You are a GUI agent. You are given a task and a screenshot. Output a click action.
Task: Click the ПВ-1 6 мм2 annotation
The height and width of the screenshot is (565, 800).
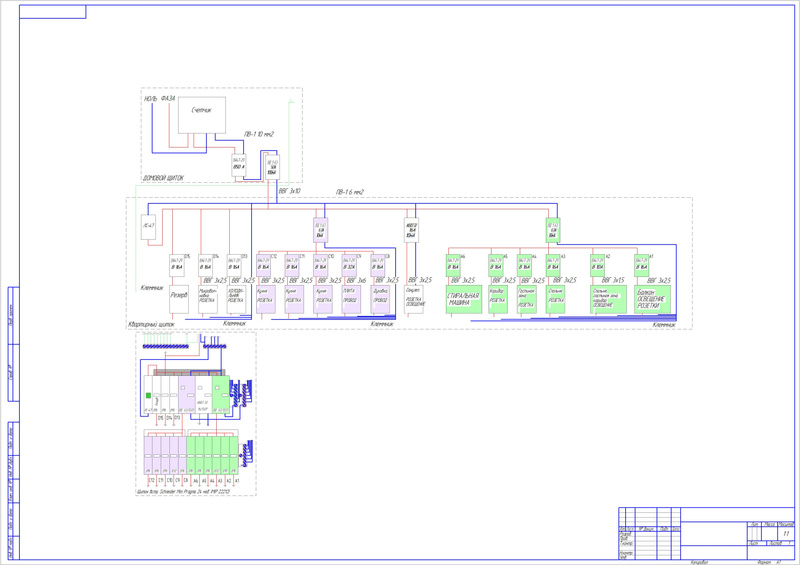point(349,192)
